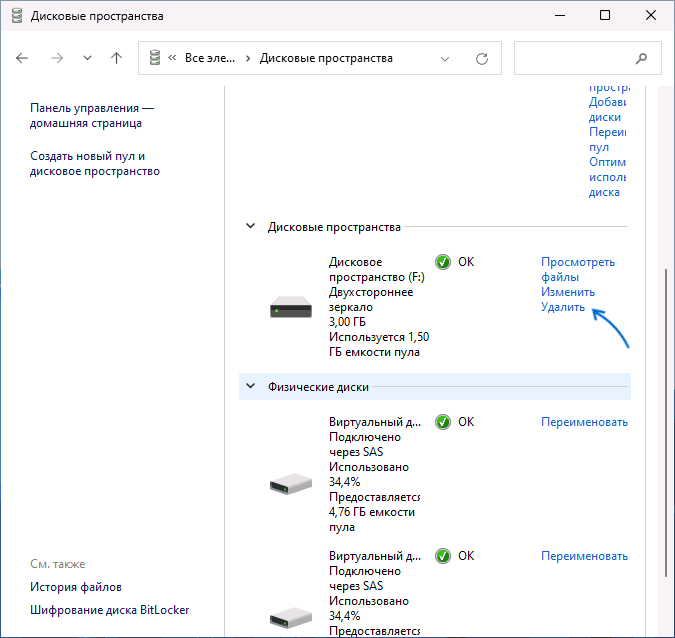
Task: Open "Создать новый пул и дисковое пространство"
Action: [x=95, y=164]
